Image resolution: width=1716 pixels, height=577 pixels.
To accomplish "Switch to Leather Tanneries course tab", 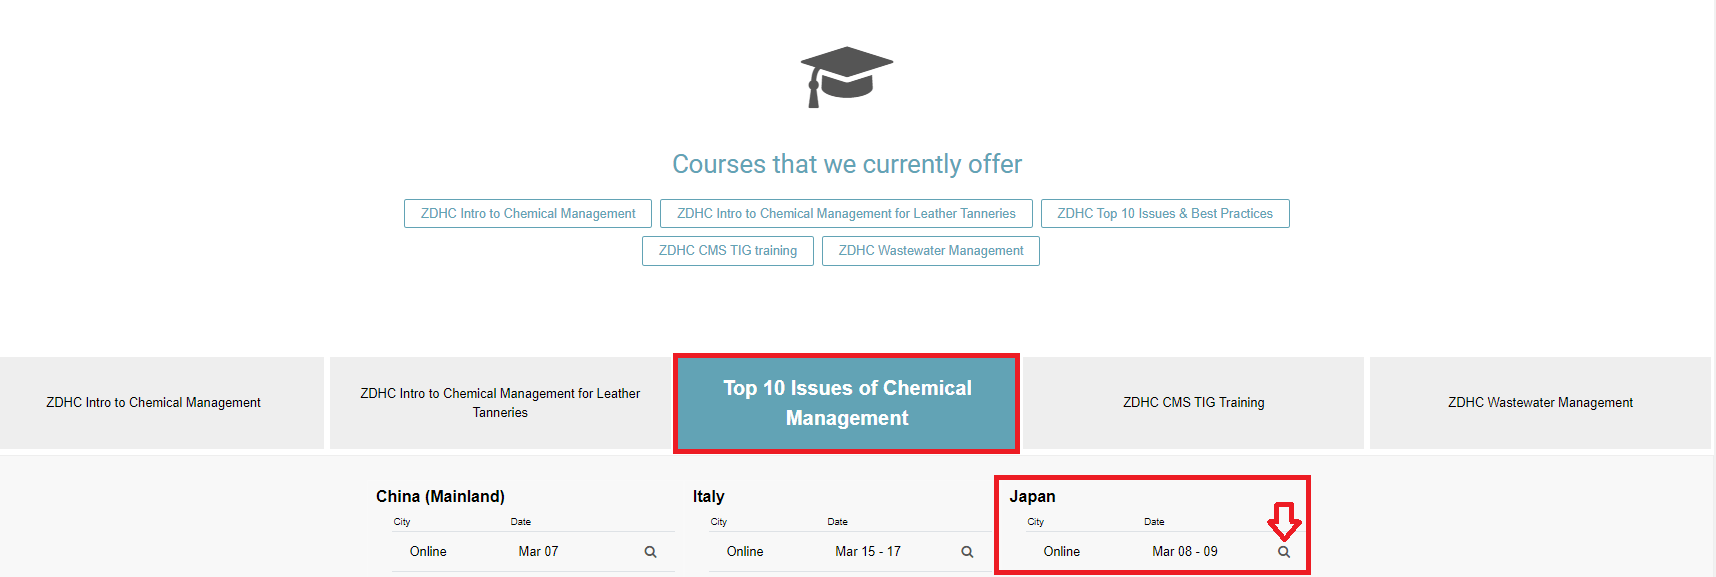I will pos(500,403).
